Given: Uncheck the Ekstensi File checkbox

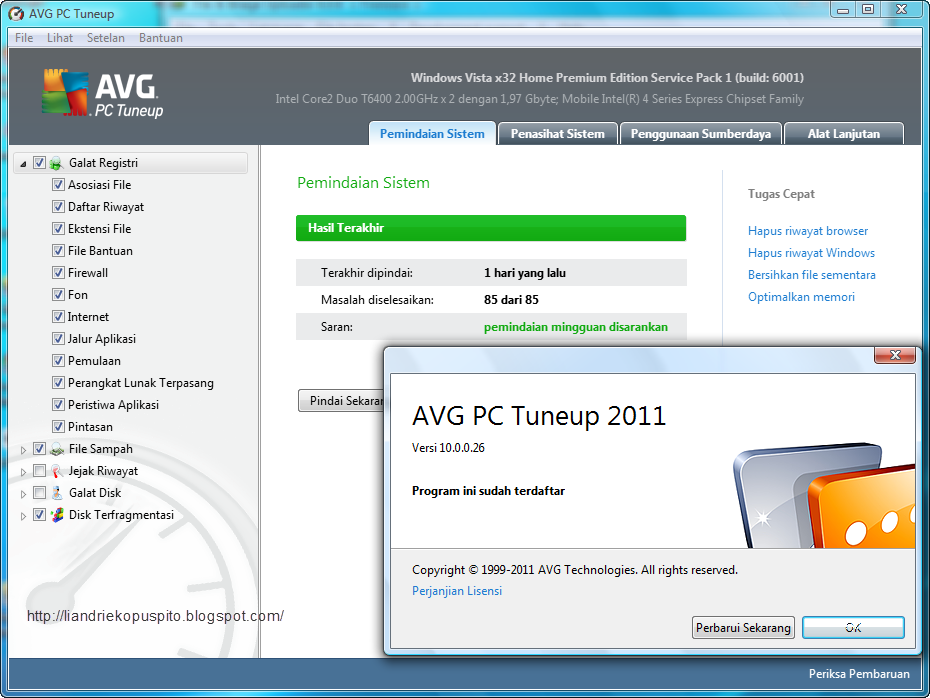Looking at the screenshot, I should tap(58, 228).
